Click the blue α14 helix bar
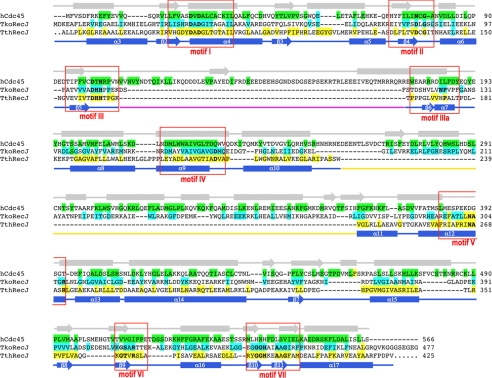The image size is (492, 378). pos(185,299)
